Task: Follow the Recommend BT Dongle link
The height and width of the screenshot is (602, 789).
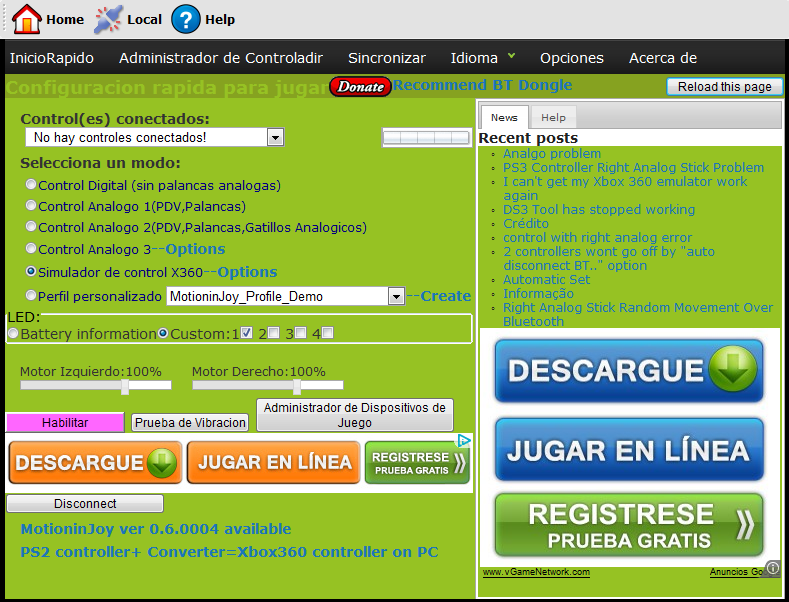Action: coord(482,85)
